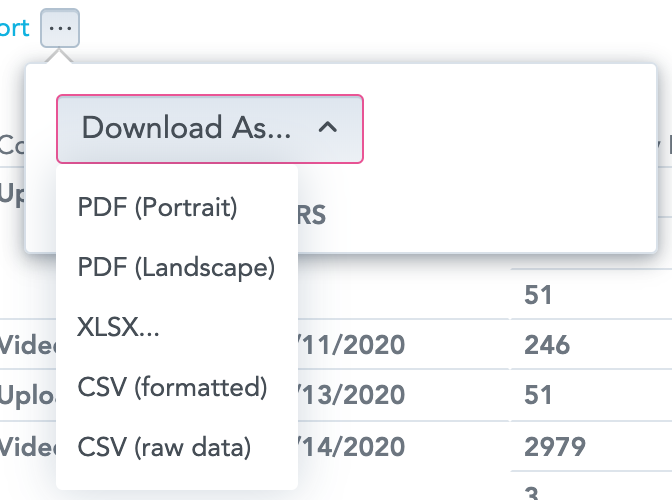Click the date cell ending /11/2020

pyautogui.click(x=350, y=346)
